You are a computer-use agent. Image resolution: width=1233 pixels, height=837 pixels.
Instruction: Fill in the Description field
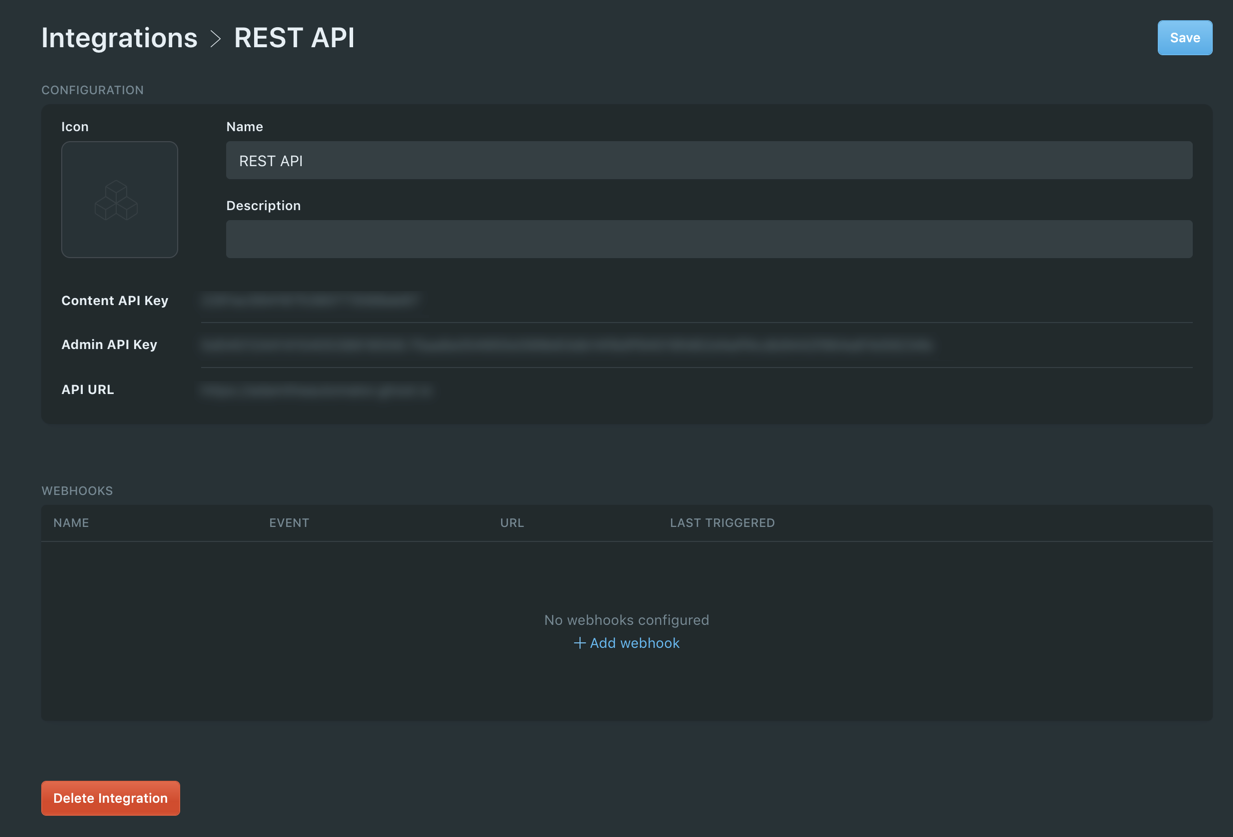coord(708,239)
